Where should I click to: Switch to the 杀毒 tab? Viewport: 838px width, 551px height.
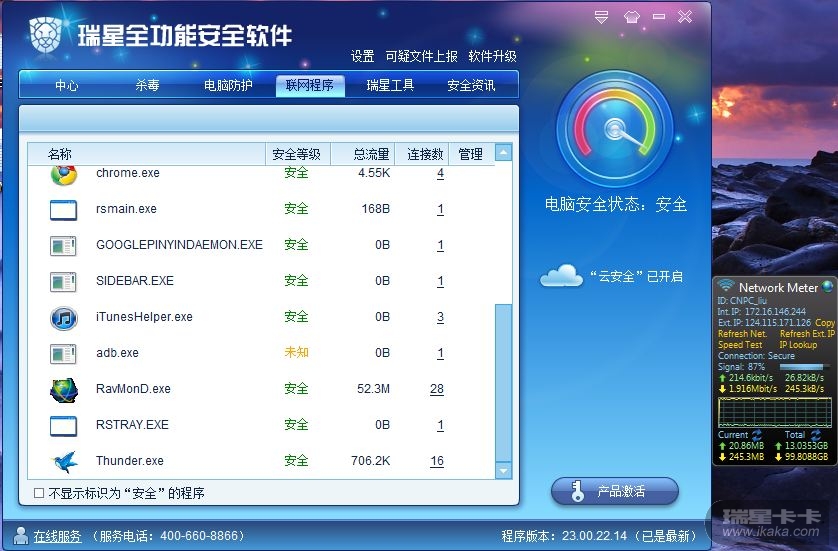pos(148,85)
